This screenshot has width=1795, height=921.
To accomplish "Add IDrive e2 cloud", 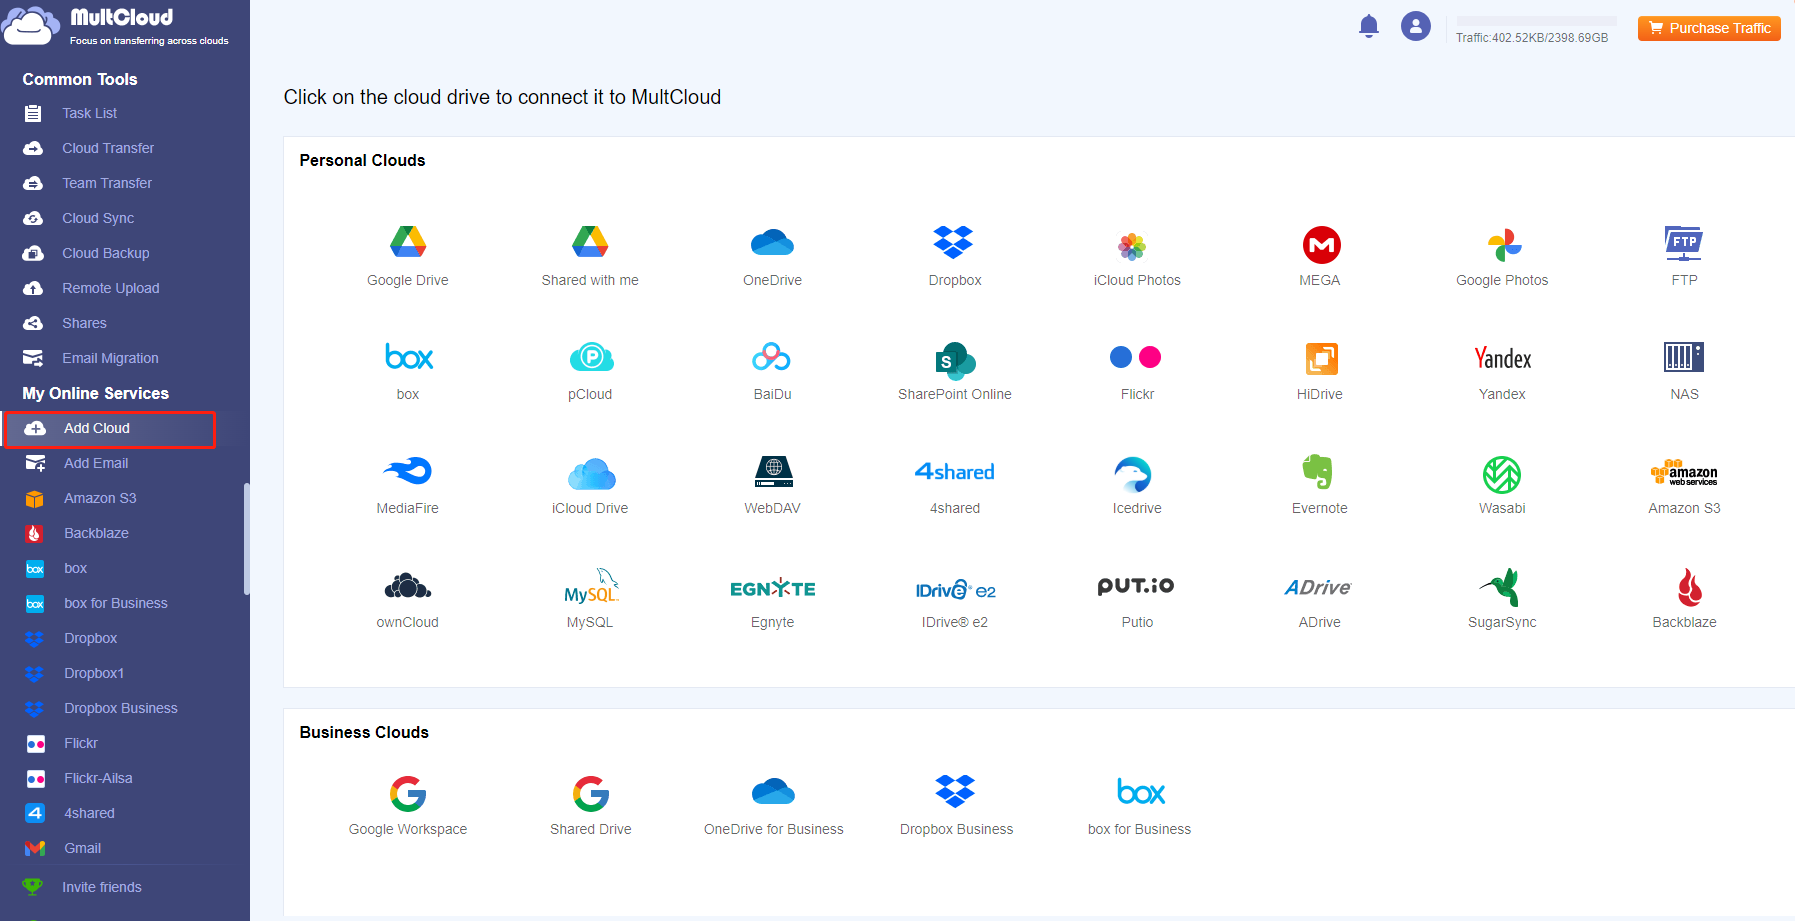I will 955,590.
